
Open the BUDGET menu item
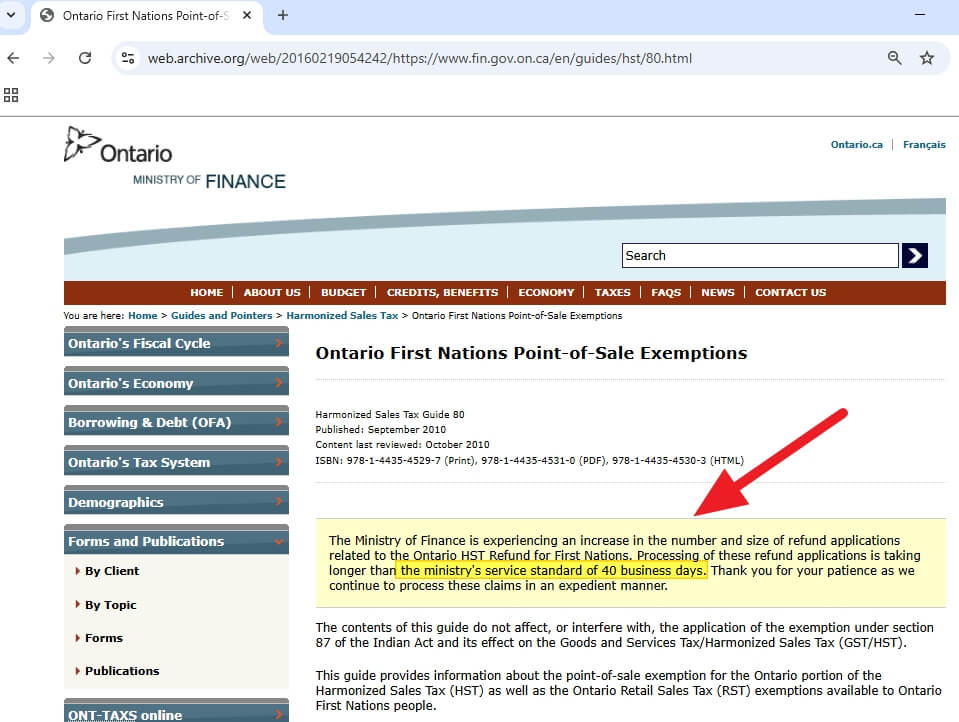[x=343, y=292]
